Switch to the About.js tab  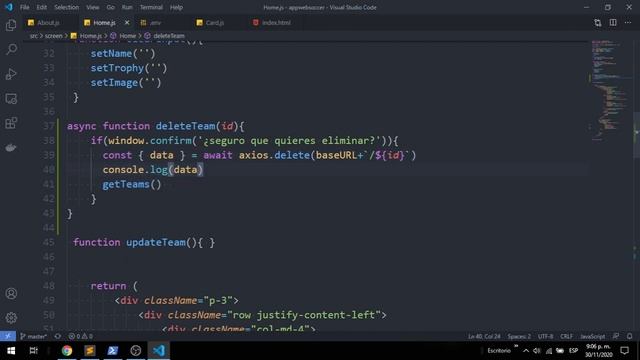pos(49,23)
